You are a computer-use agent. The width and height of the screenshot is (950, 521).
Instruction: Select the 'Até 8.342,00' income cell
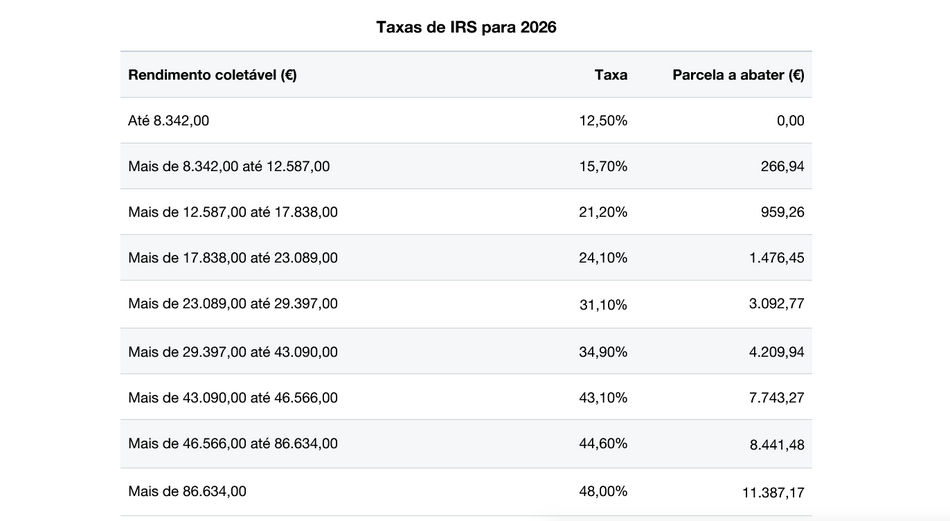pos(169,121)
